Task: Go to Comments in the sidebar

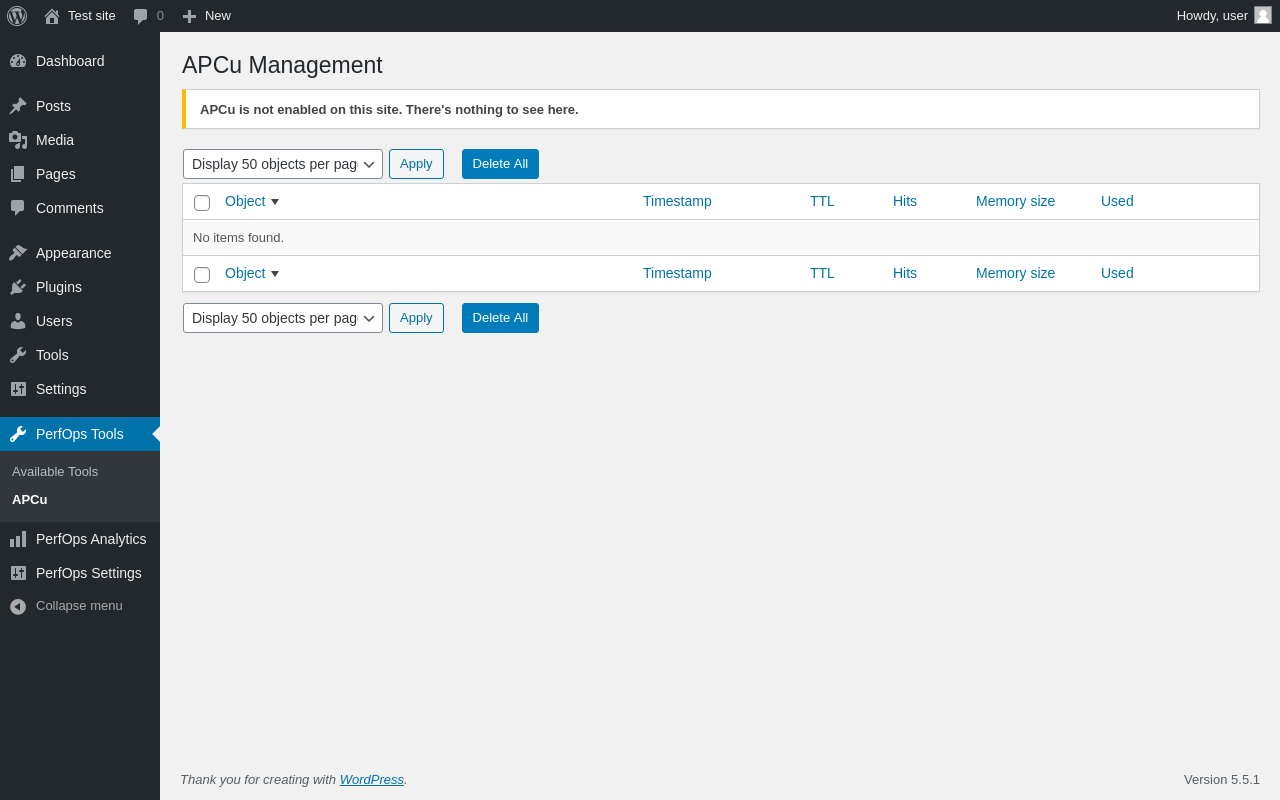Action: point(80,208)
